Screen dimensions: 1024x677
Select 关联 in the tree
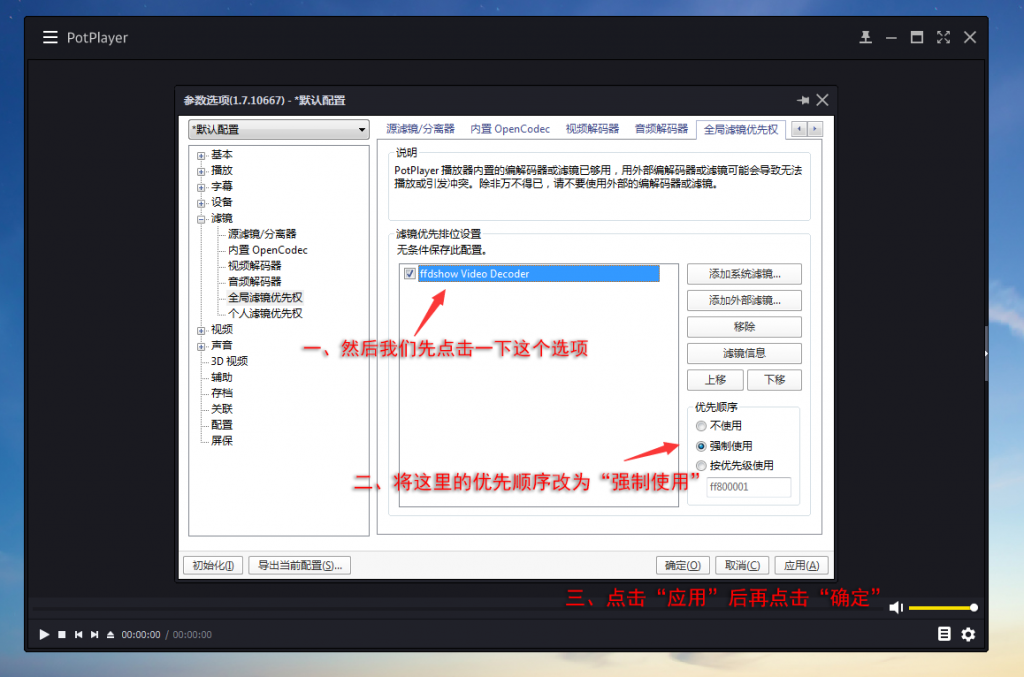click(x=221, y=409)
